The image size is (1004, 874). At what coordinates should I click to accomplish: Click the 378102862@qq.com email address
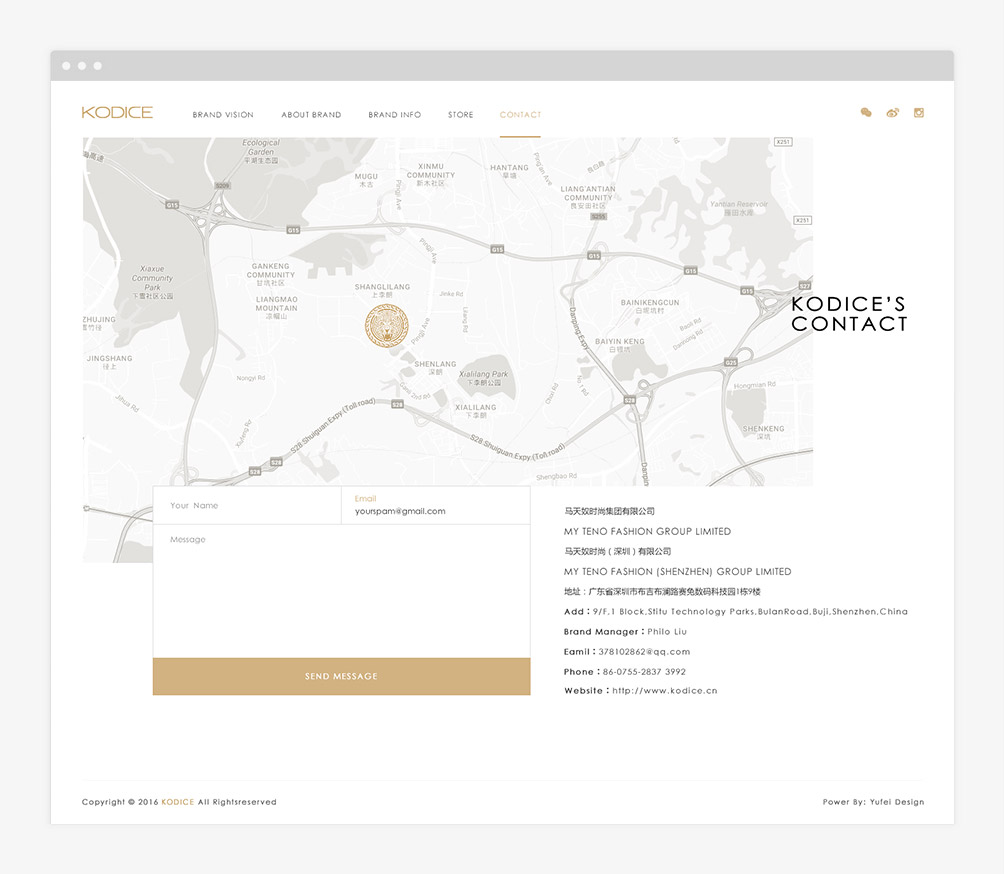click(644, 652)
